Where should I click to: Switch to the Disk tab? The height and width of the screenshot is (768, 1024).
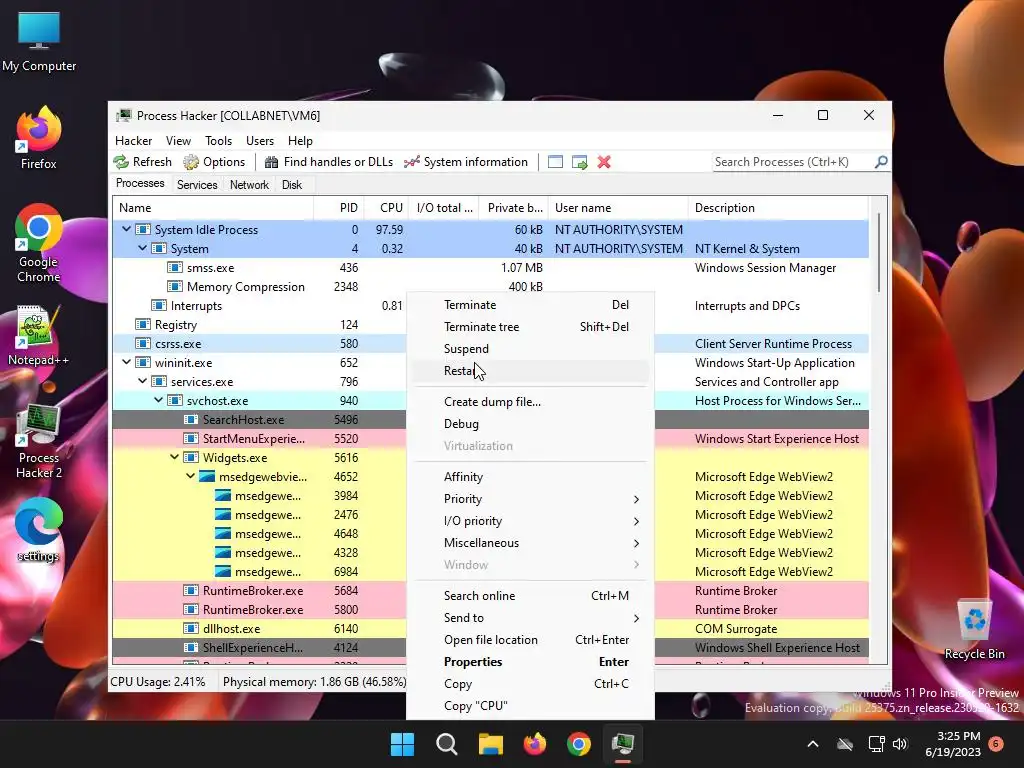click(x=292, y=185)
